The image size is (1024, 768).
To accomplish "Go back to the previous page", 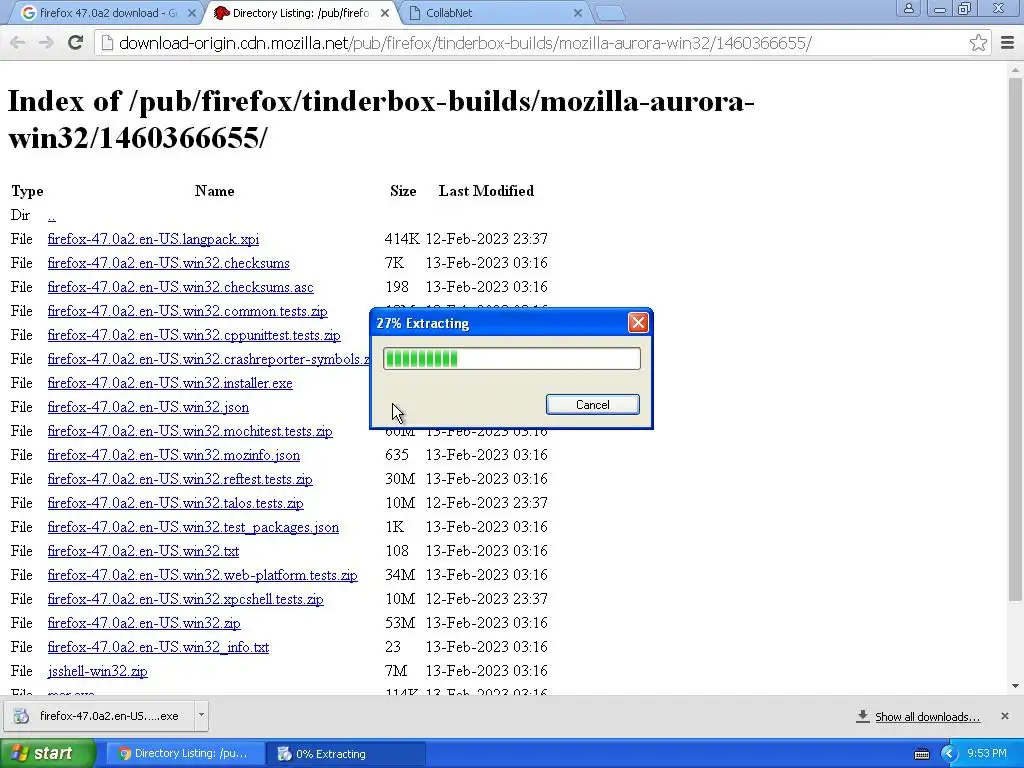I will click(18, 43).
